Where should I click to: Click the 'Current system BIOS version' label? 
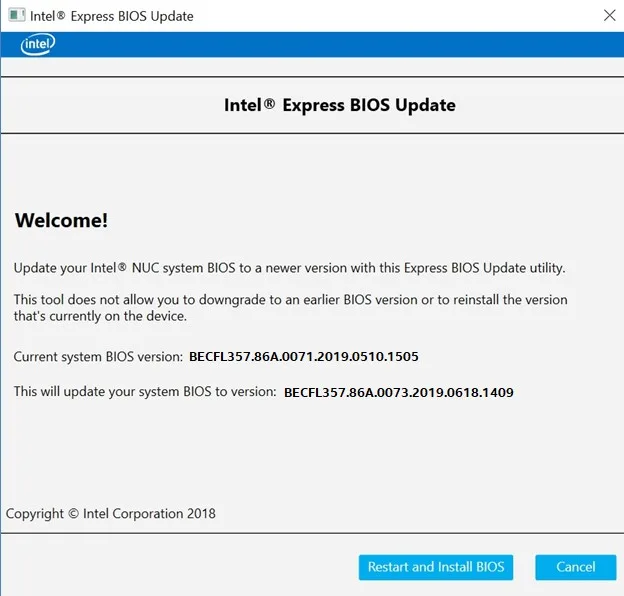(98, 357)
